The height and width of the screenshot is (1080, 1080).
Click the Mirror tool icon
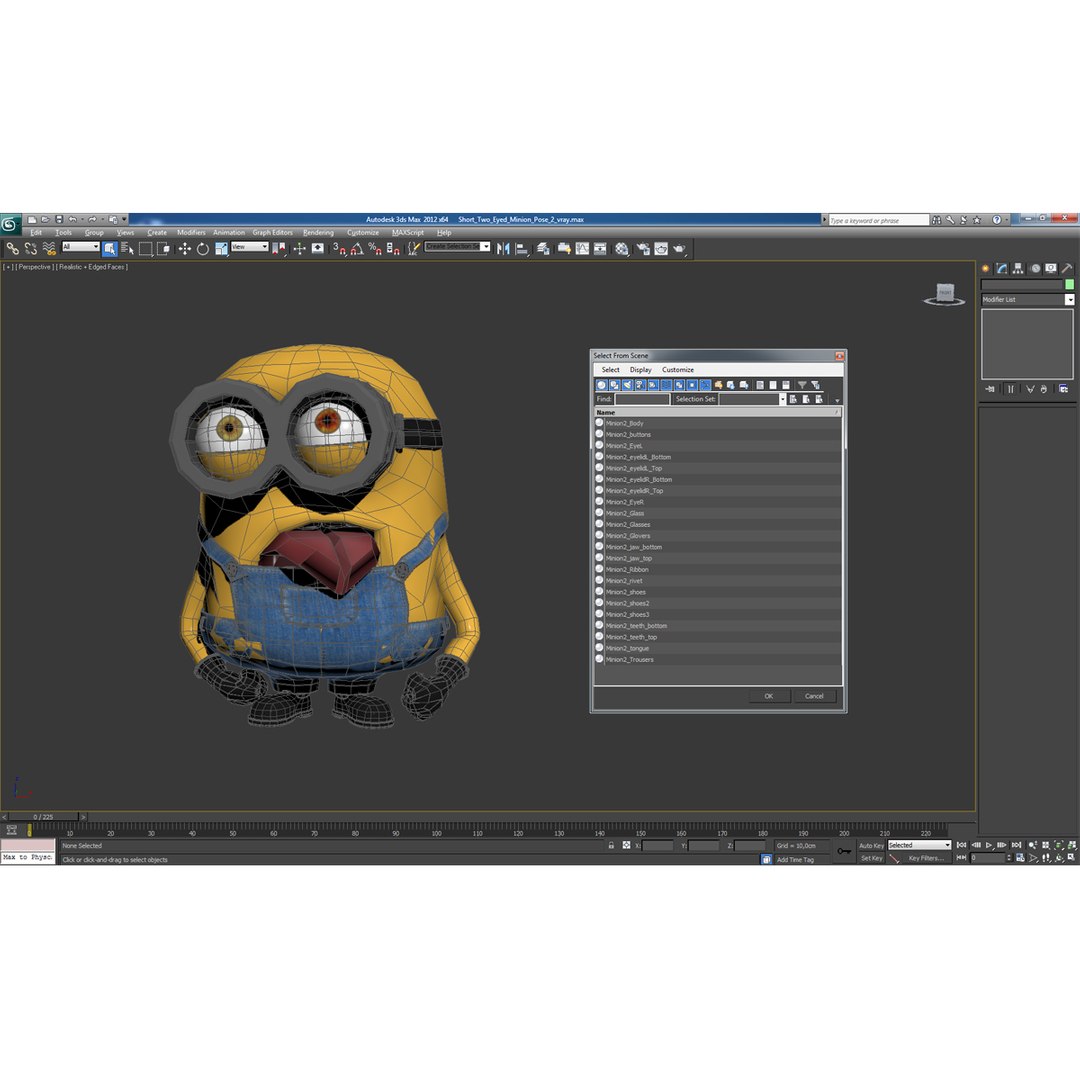pos(503,249)
